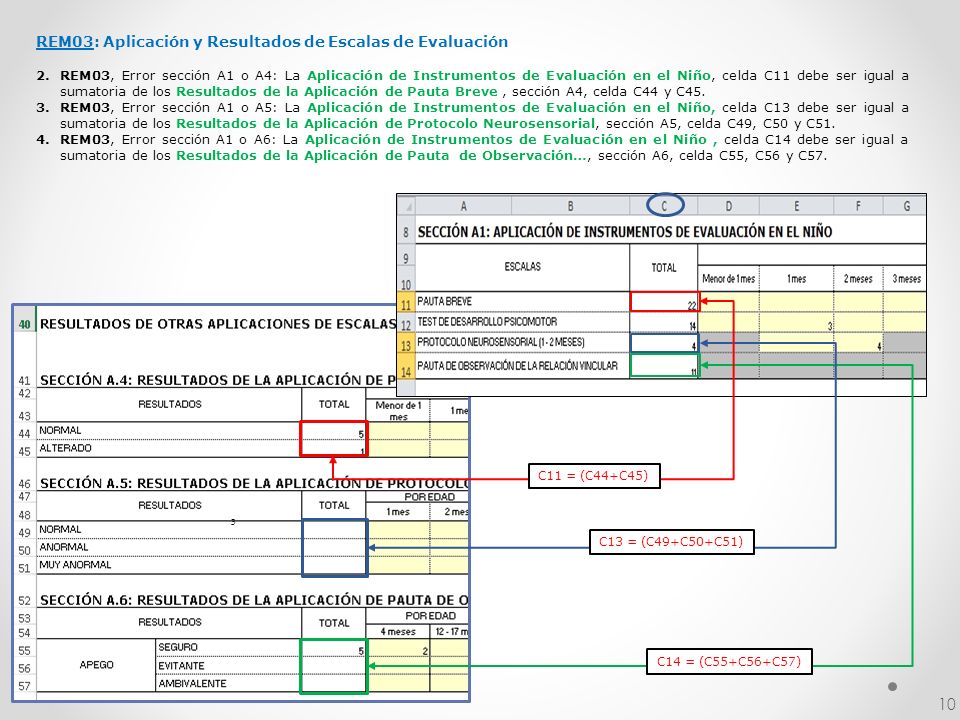Select column F header in the Sección A1 sheet
This screenshot has height=720, width=960.
click(858, 206)
